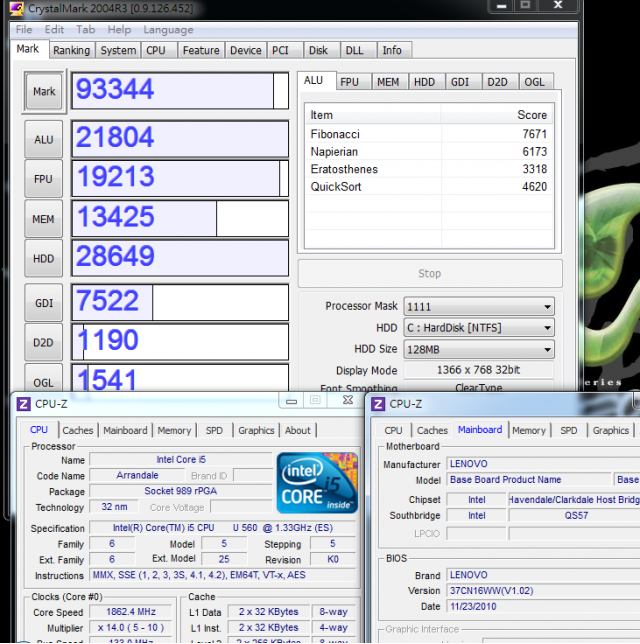Open the Device tab
640x644 pixels.
coord(246,51)
